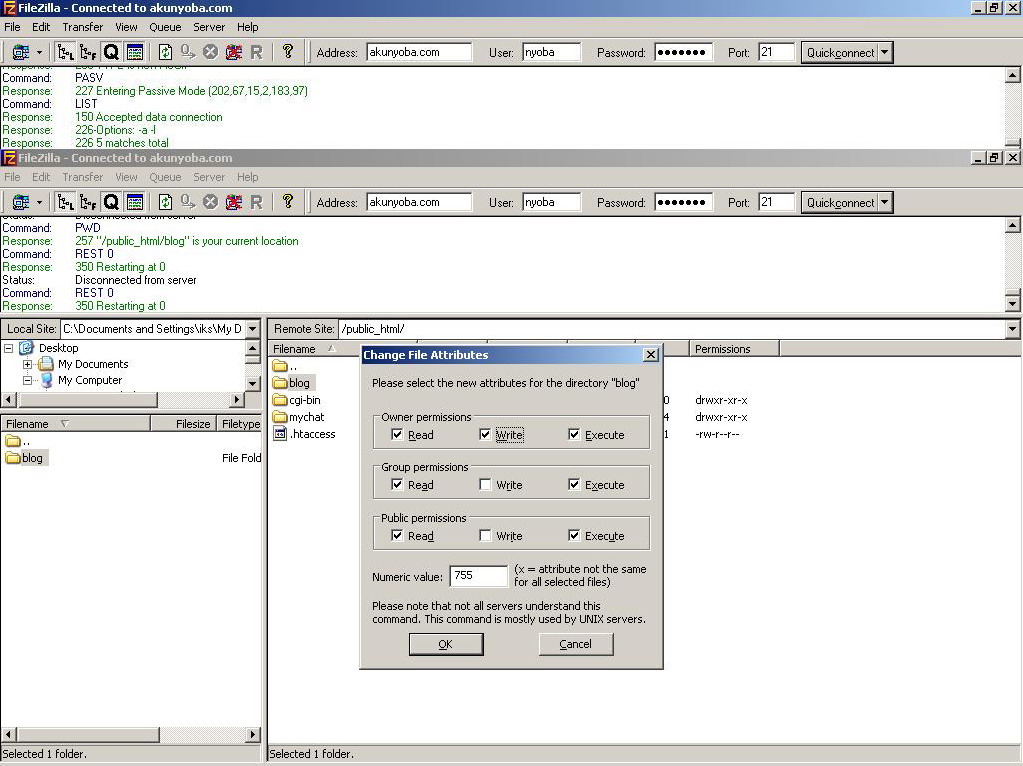Open Queue menu in blue-titled window

[165, 27]
